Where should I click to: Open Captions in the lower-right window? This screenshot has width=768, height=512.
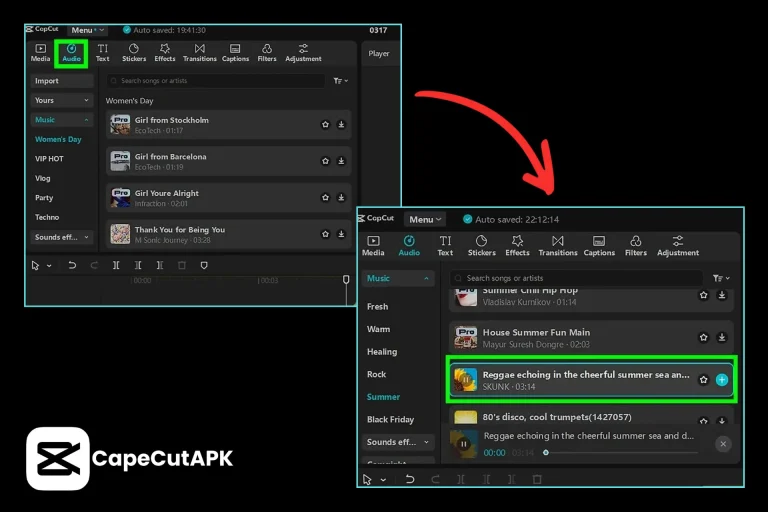(x=599, y=246)
